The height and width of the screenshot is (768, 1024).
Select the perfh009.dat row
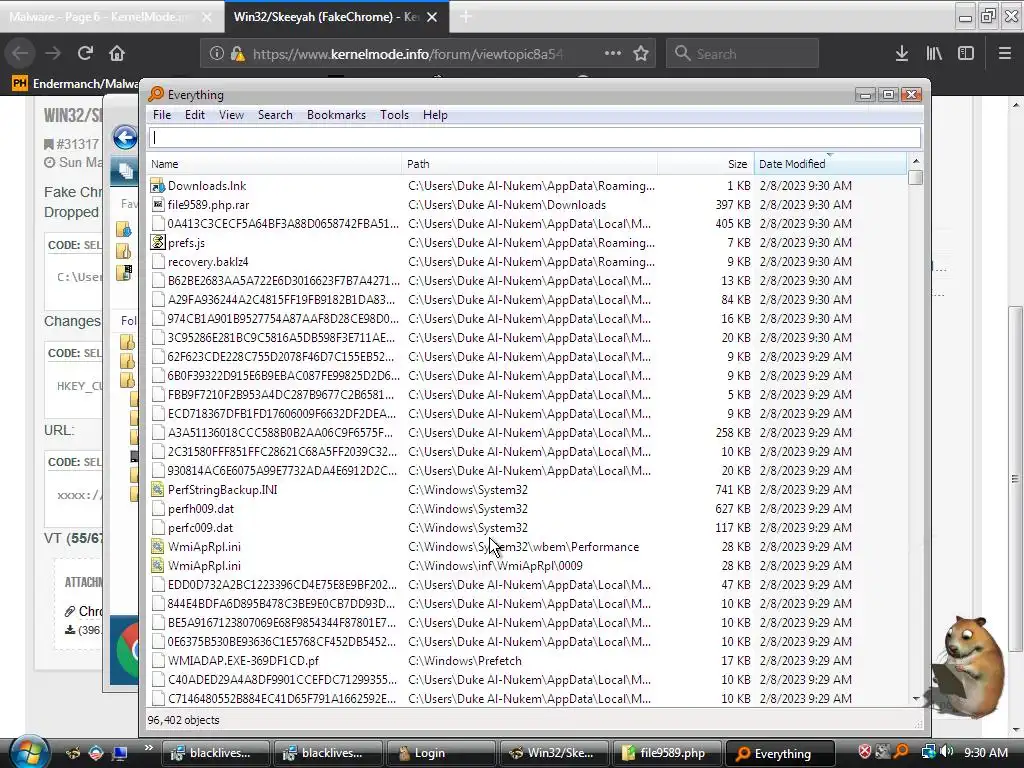(527, 509)
